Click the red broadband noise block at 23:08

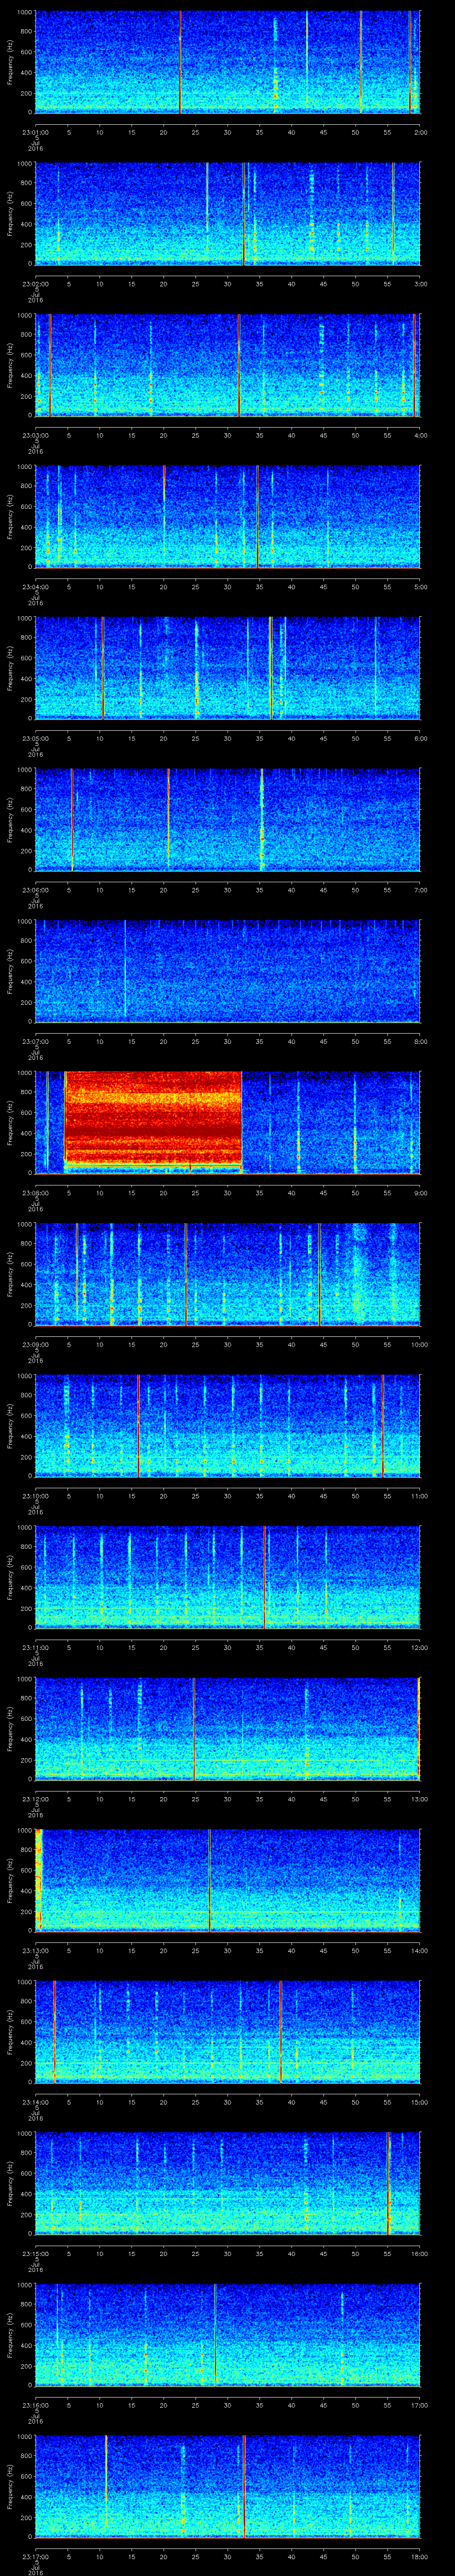[153, 1116]
